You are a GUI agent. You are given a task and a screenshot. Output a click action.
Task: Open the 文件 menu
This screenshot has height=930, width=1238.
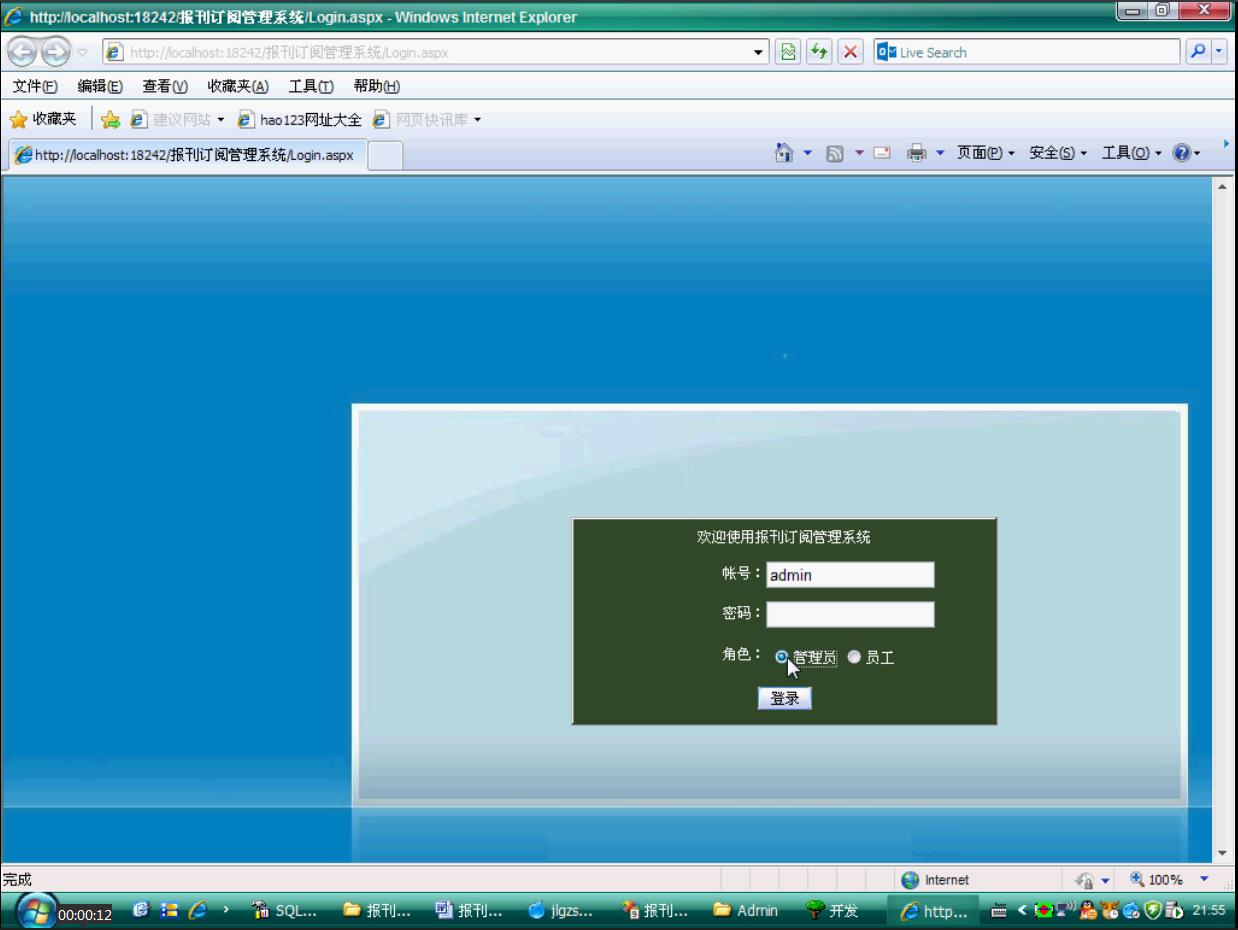point(34,87)
